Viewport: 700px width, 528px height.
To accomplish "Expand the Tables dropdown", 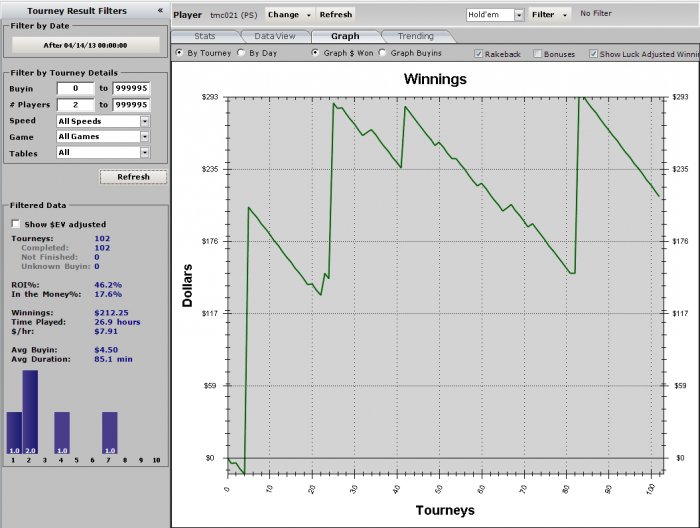I will click(145, 152).
